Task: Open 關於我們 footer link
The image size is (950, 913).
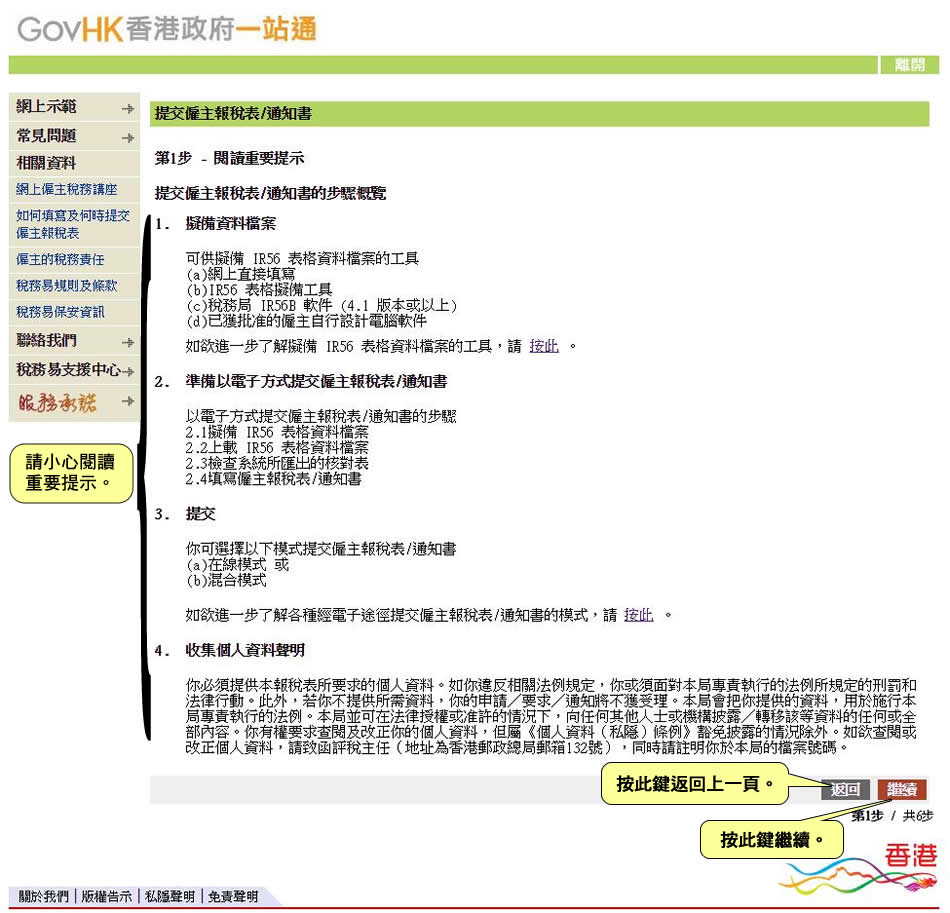Action: (44, 896)
